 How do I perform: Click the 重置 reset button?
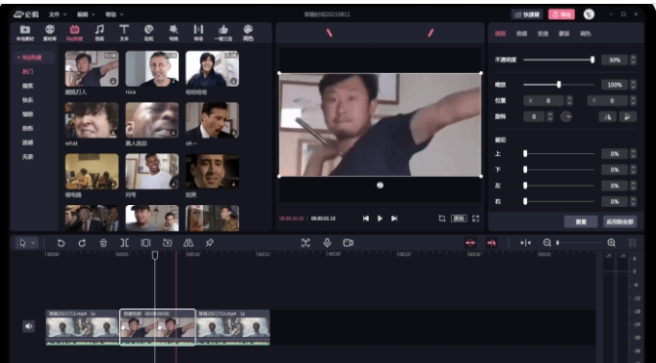pos(581,222)
